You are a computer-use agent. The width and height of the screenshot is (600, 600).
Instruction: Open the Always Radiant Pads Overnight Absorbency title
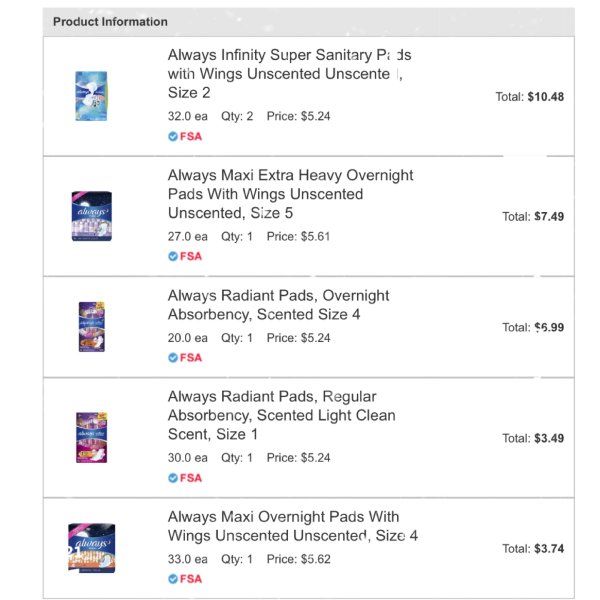point(278,305)
